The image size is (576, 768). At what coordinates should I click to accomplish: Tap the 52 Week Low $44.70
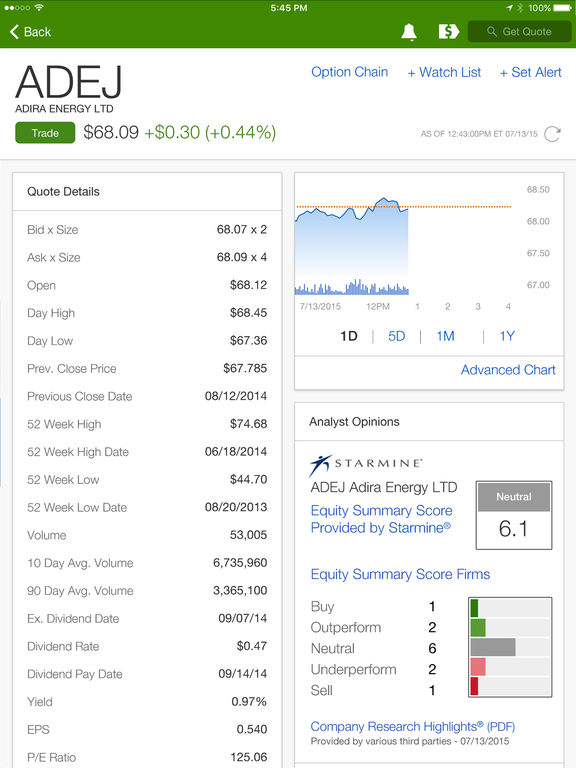click(248, 480)
